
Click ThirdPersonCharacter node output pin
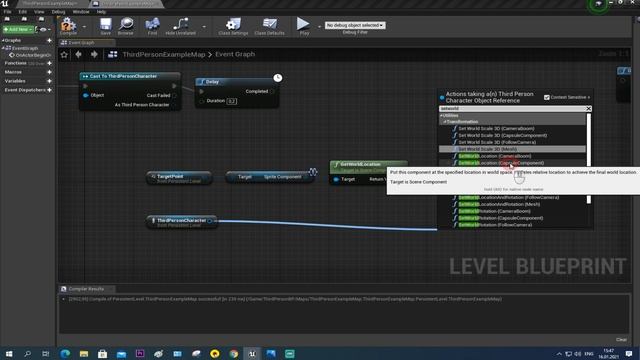[210, 221]
